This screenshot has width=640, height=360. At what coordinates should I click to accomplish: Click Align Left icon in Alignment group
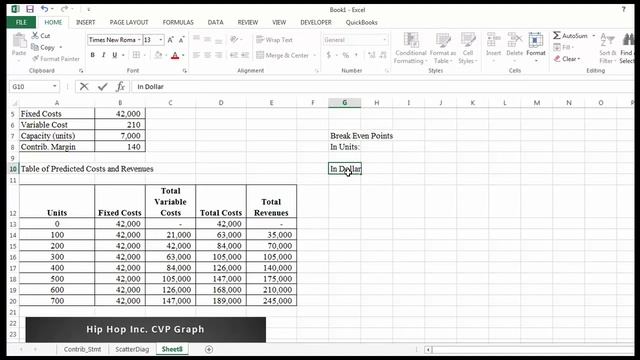point(196,55)
